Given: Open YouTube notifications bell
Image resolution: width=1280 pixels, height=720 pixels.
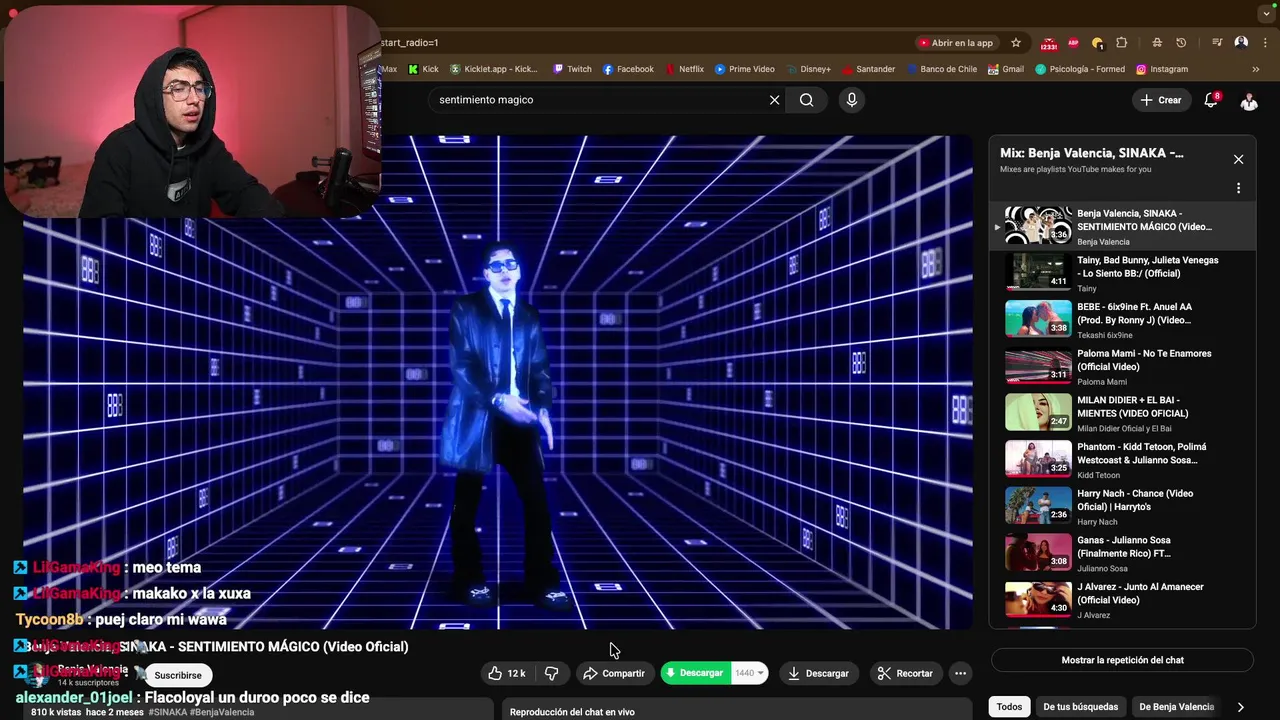Looking at the screenshot, I should pos(1211,99).
